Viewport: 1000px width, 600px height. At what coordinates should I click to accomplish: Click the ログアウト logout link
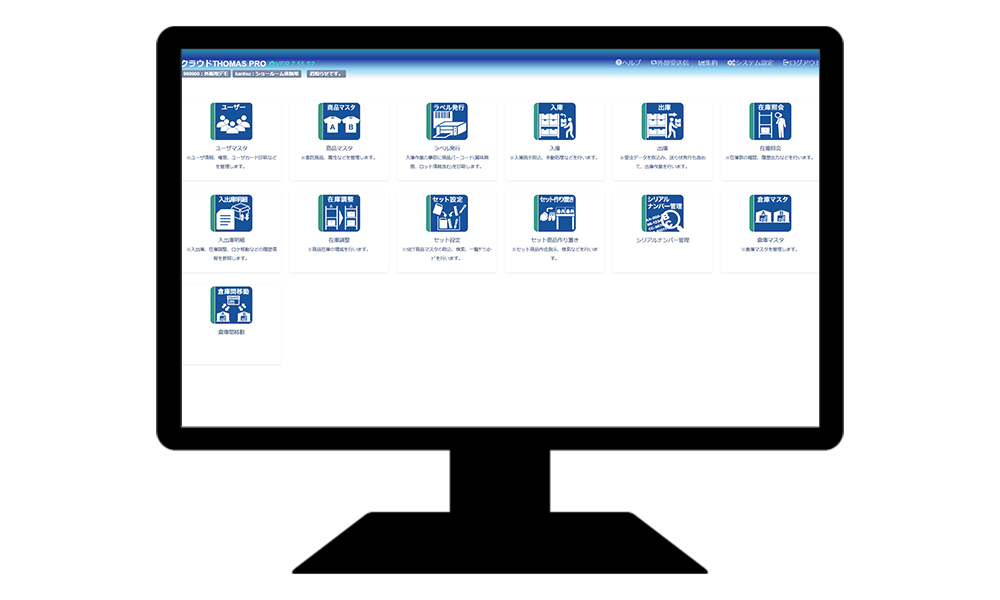[x=801, y=63]
